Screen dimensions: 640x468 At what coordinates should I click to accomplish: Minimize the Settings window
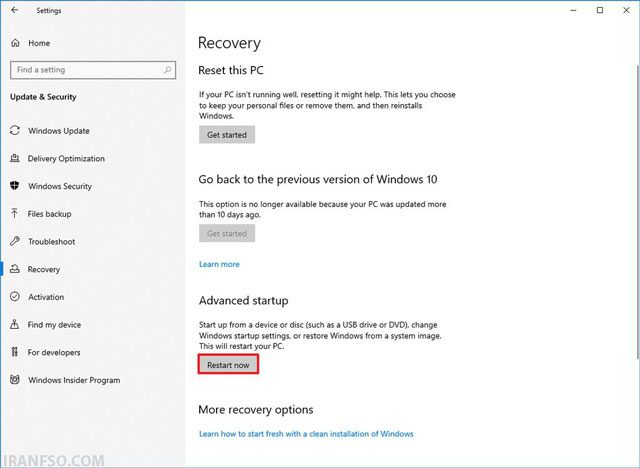pyautogui.click(x=573, y=10)
